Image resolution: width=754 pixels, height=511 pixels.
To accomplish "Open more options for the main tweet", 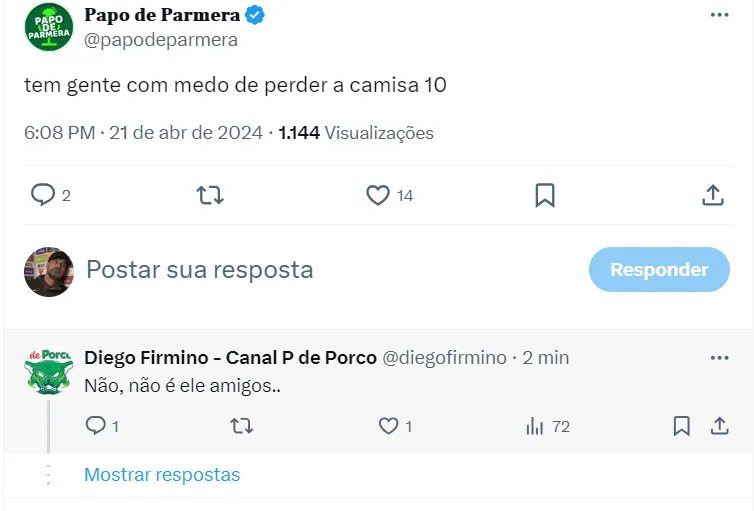I will pos(719,15).
